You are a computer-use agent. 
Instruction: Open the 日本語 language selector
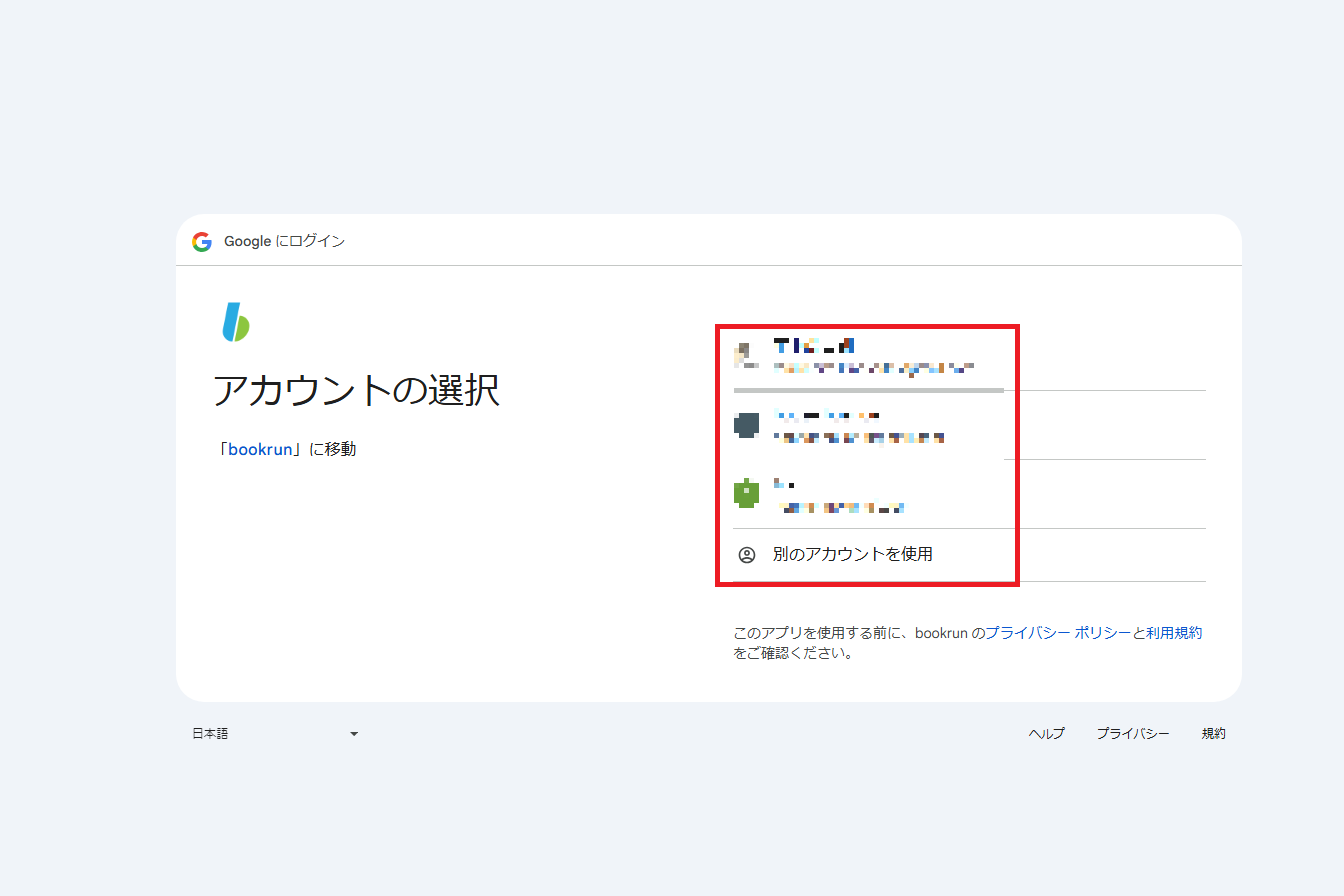(x=211, y=734)
